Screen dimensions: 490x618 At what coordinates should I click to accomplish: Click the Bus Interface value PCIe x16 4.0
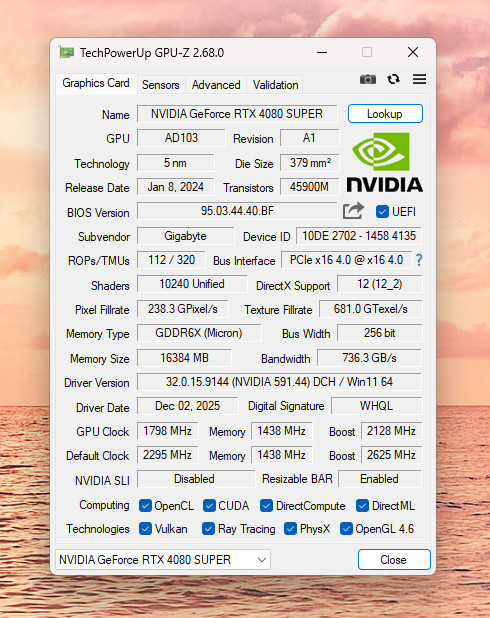pos(346,260)
